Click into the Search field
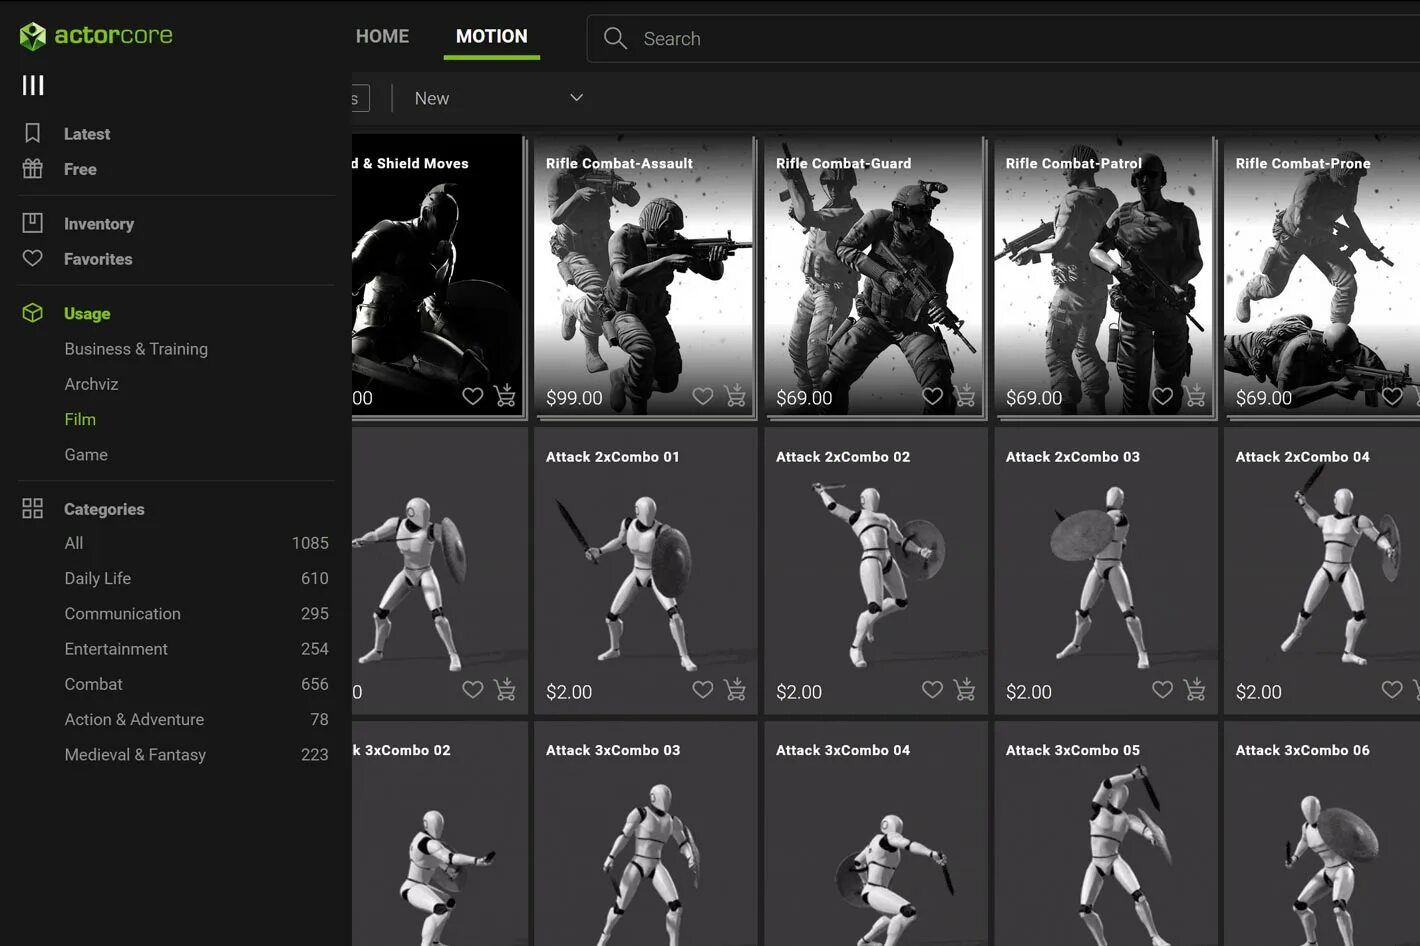 tap(1003, 39)
